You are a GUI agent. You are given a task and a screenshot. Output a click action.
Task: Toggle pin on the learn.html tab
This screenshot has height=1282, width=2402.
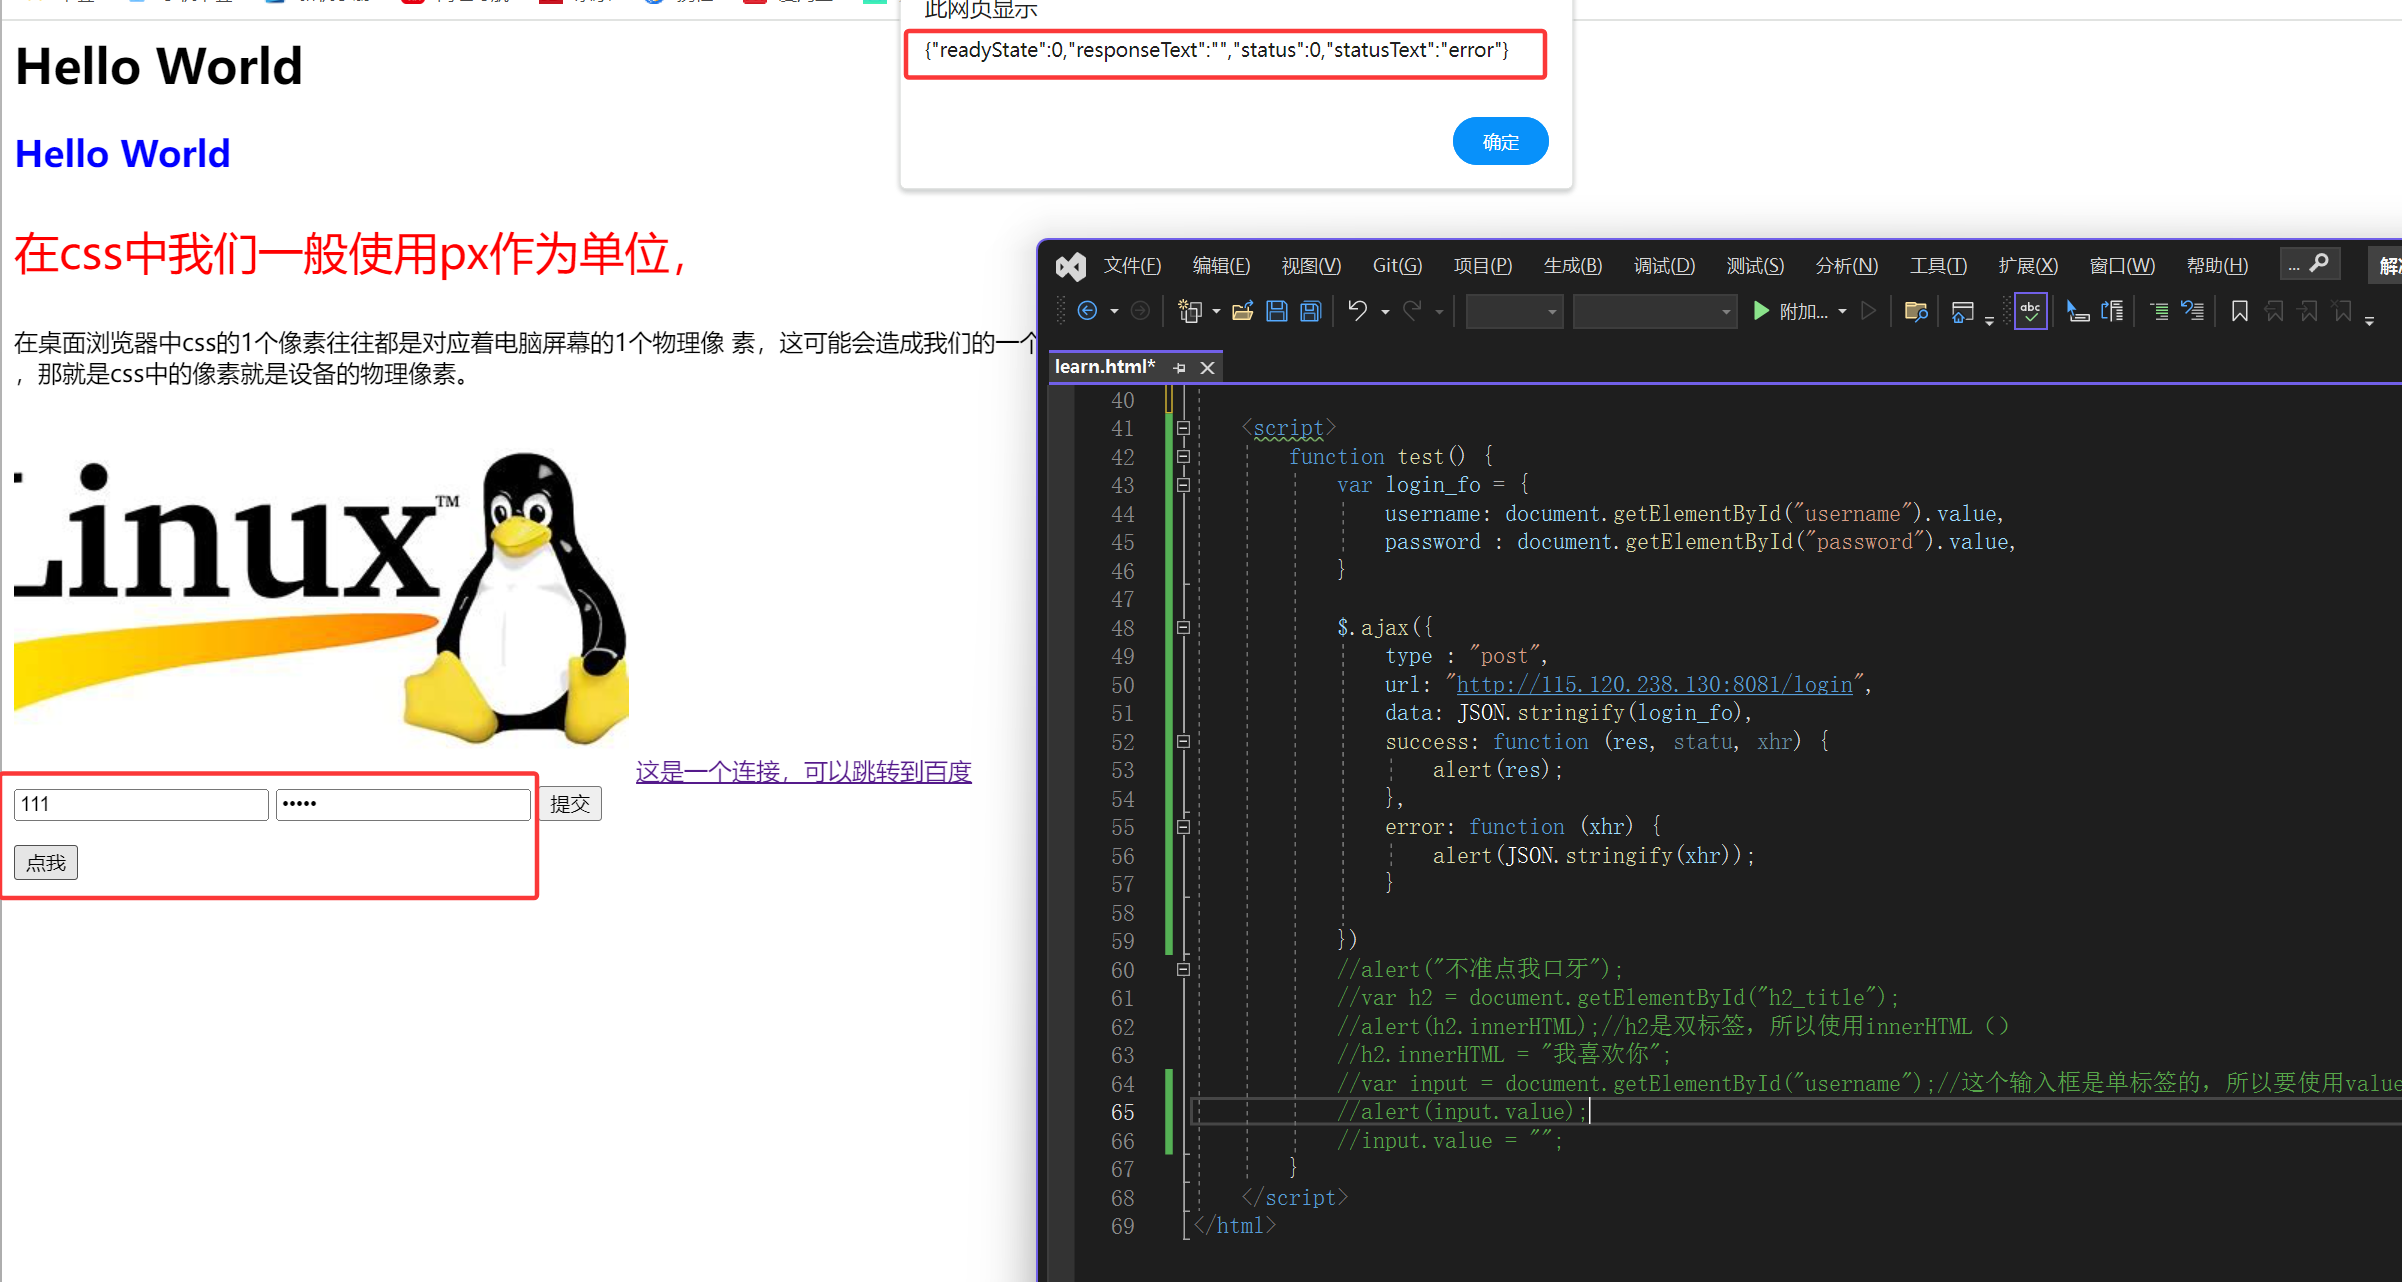[1179, 368]
